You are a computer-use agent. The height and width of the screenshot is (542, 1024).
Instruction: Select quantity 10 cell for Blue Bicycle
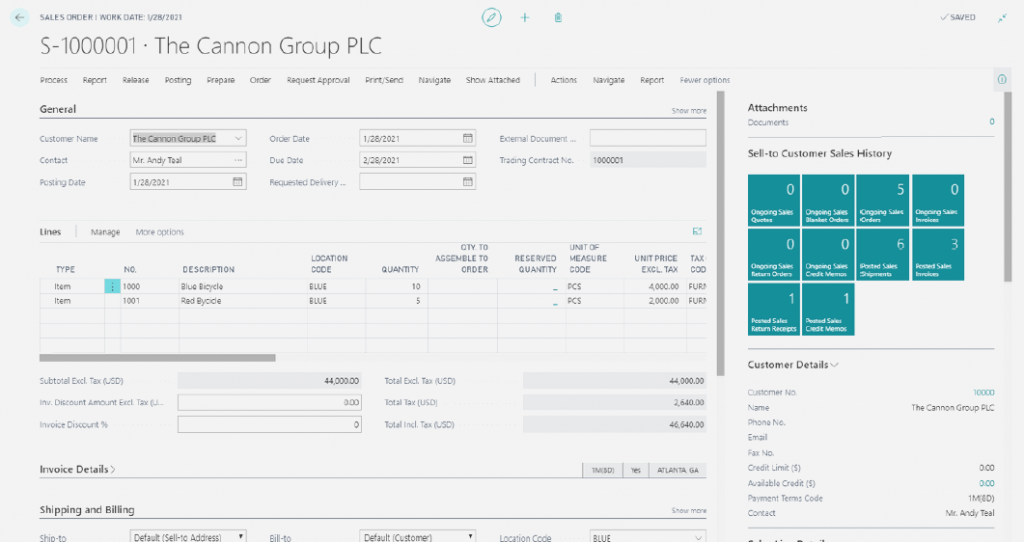[397, 286]
